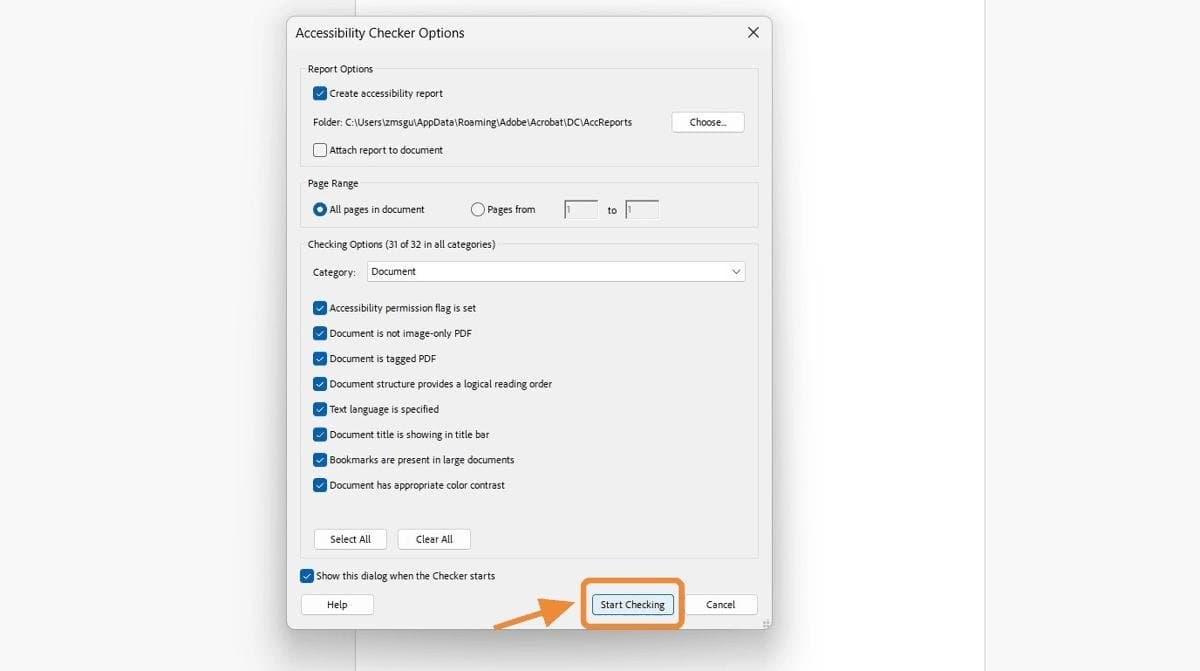Disable "Document has appropriate color contrast"
The image size is (1200, 671).
tap(320, 485)
